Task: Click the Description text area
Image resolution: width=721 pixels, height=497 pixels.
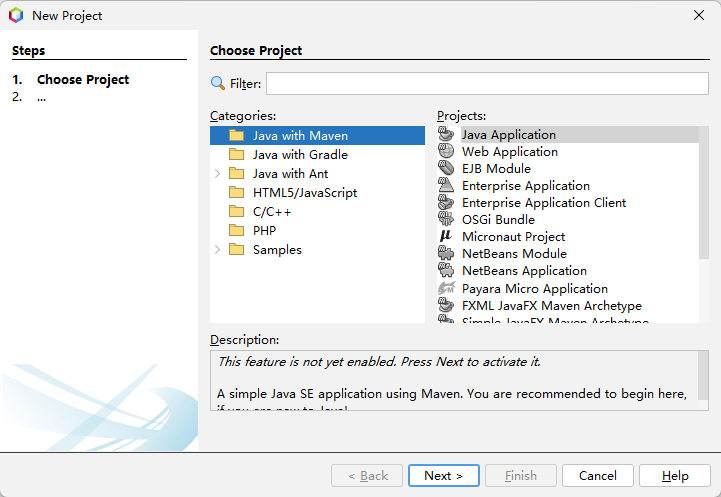Action: [454, 380]
